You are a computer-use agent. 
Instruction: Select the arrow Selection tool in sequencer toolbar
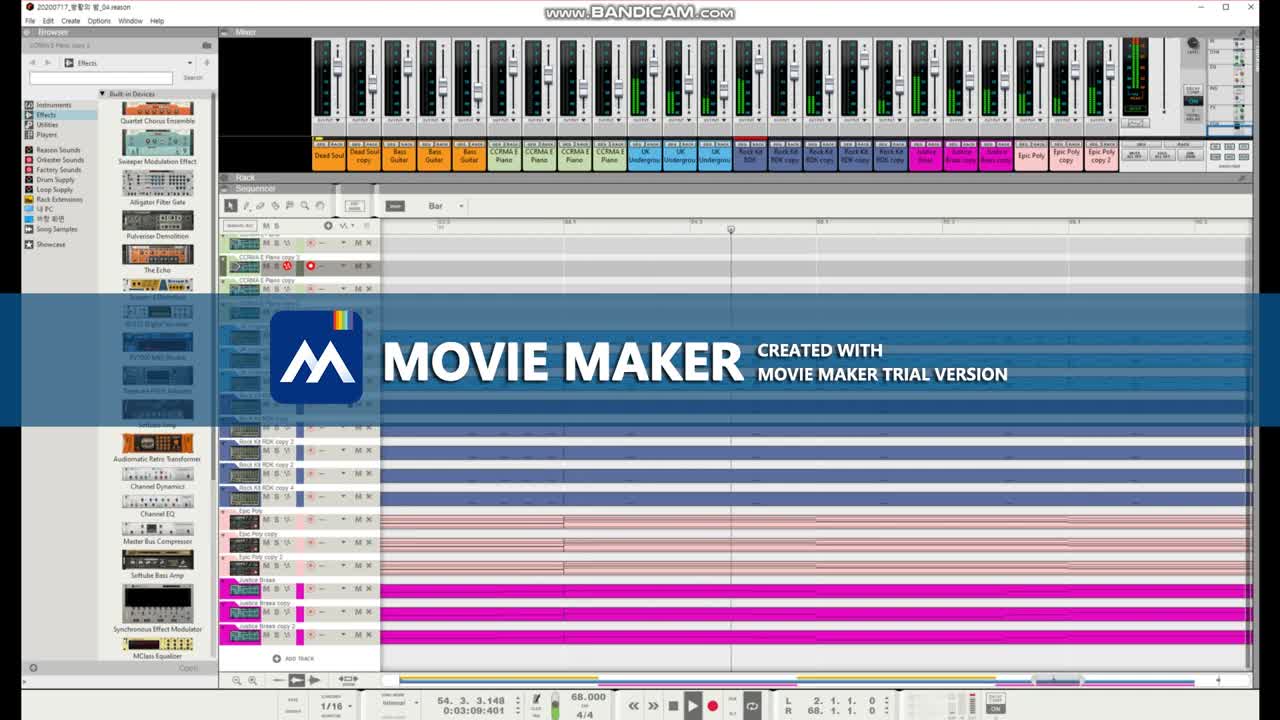[x=231, y=206]
